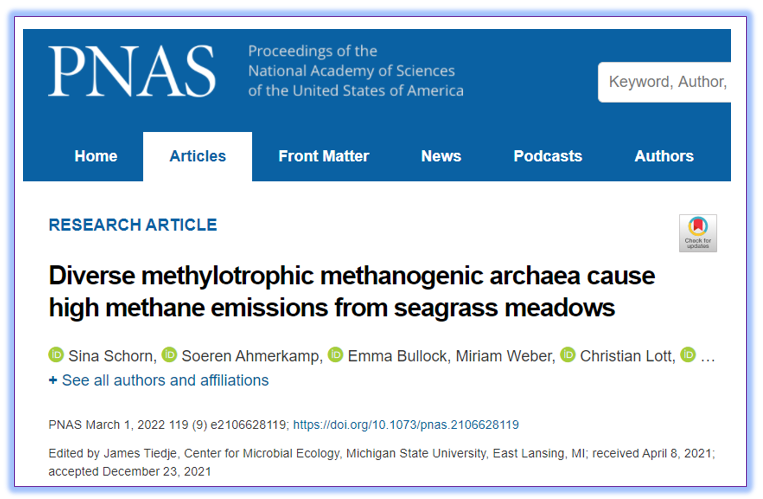Open Emma Bullock's ORCID icon
This screenshot has width=763, height=499.
coord(335,354)
